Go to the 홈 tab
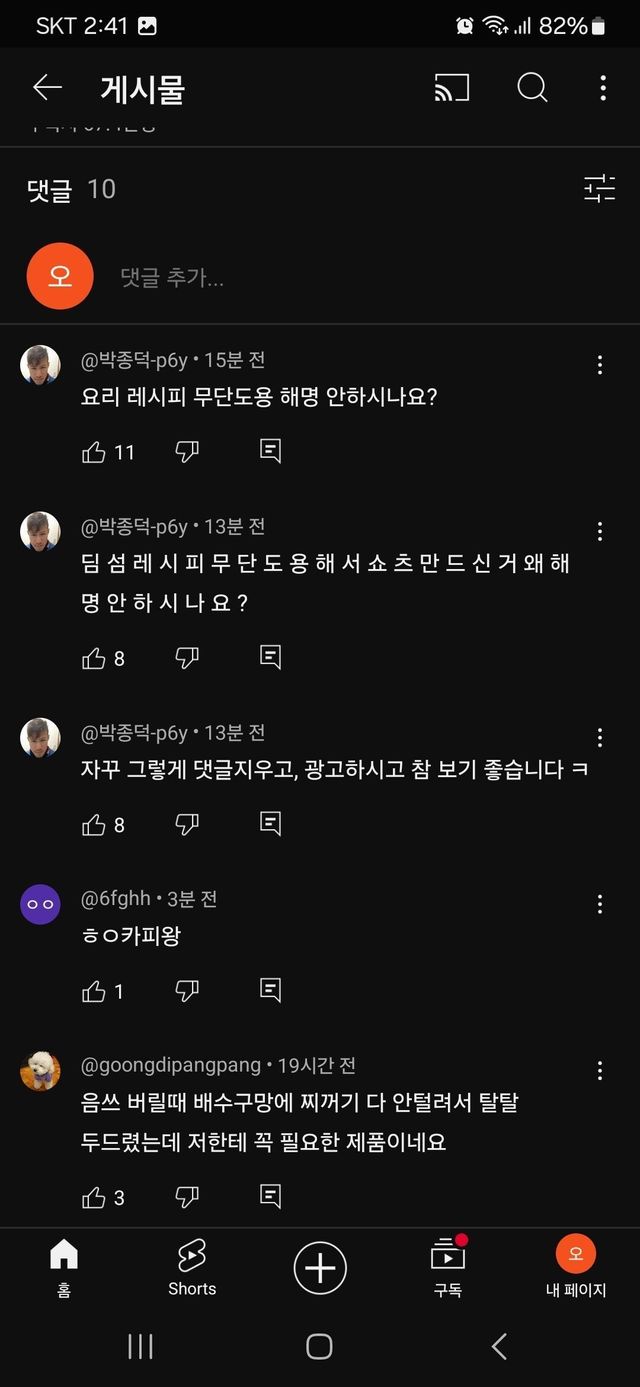Viewport: 640px width, 1387px height. click(x=64, y=1267)
